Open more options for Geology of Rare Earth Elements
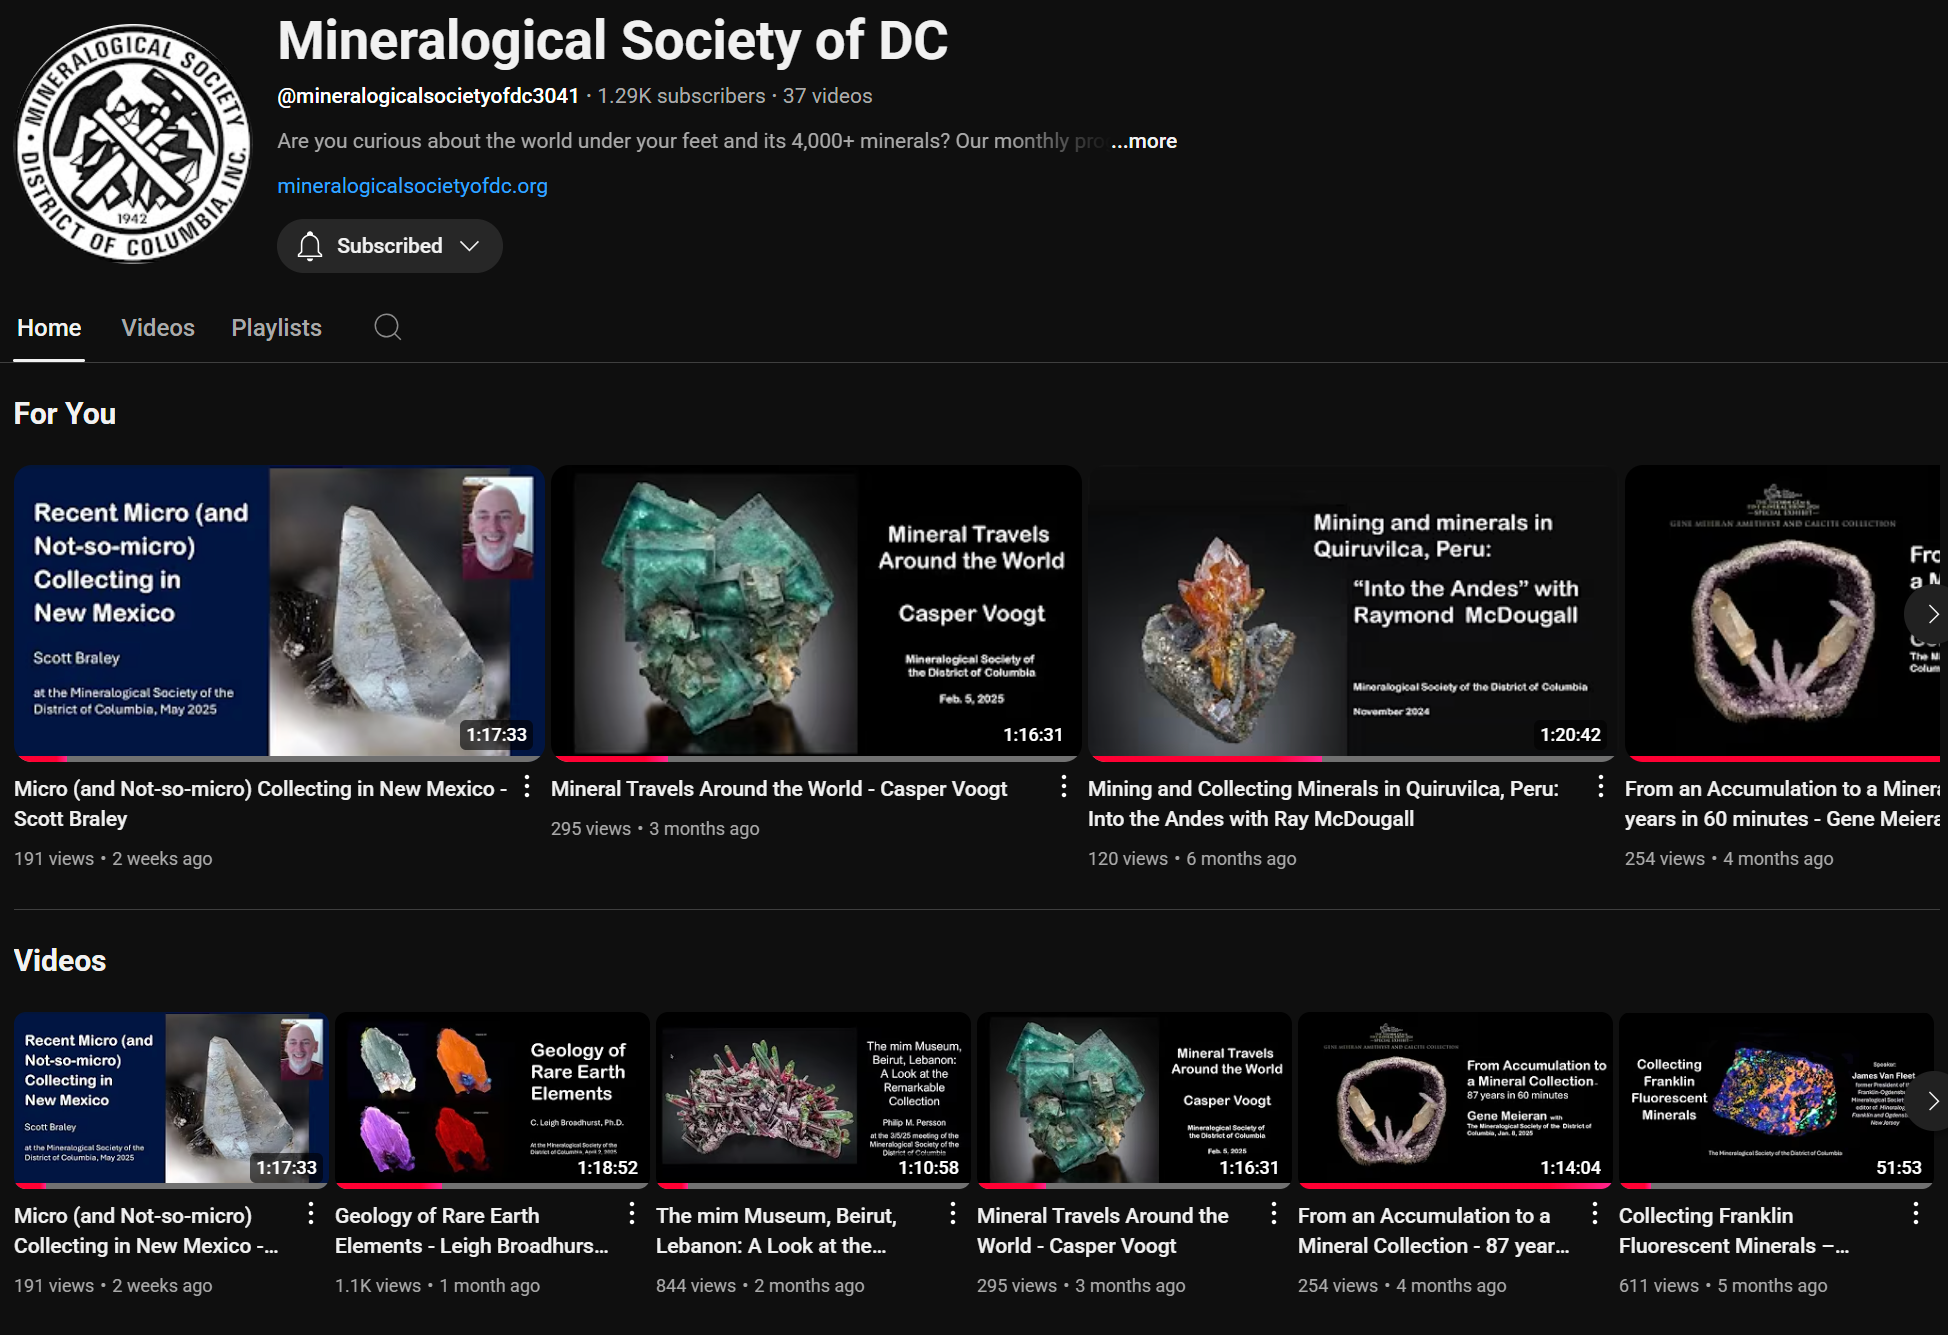The image size is (1948, 1335). [631, 1214]
